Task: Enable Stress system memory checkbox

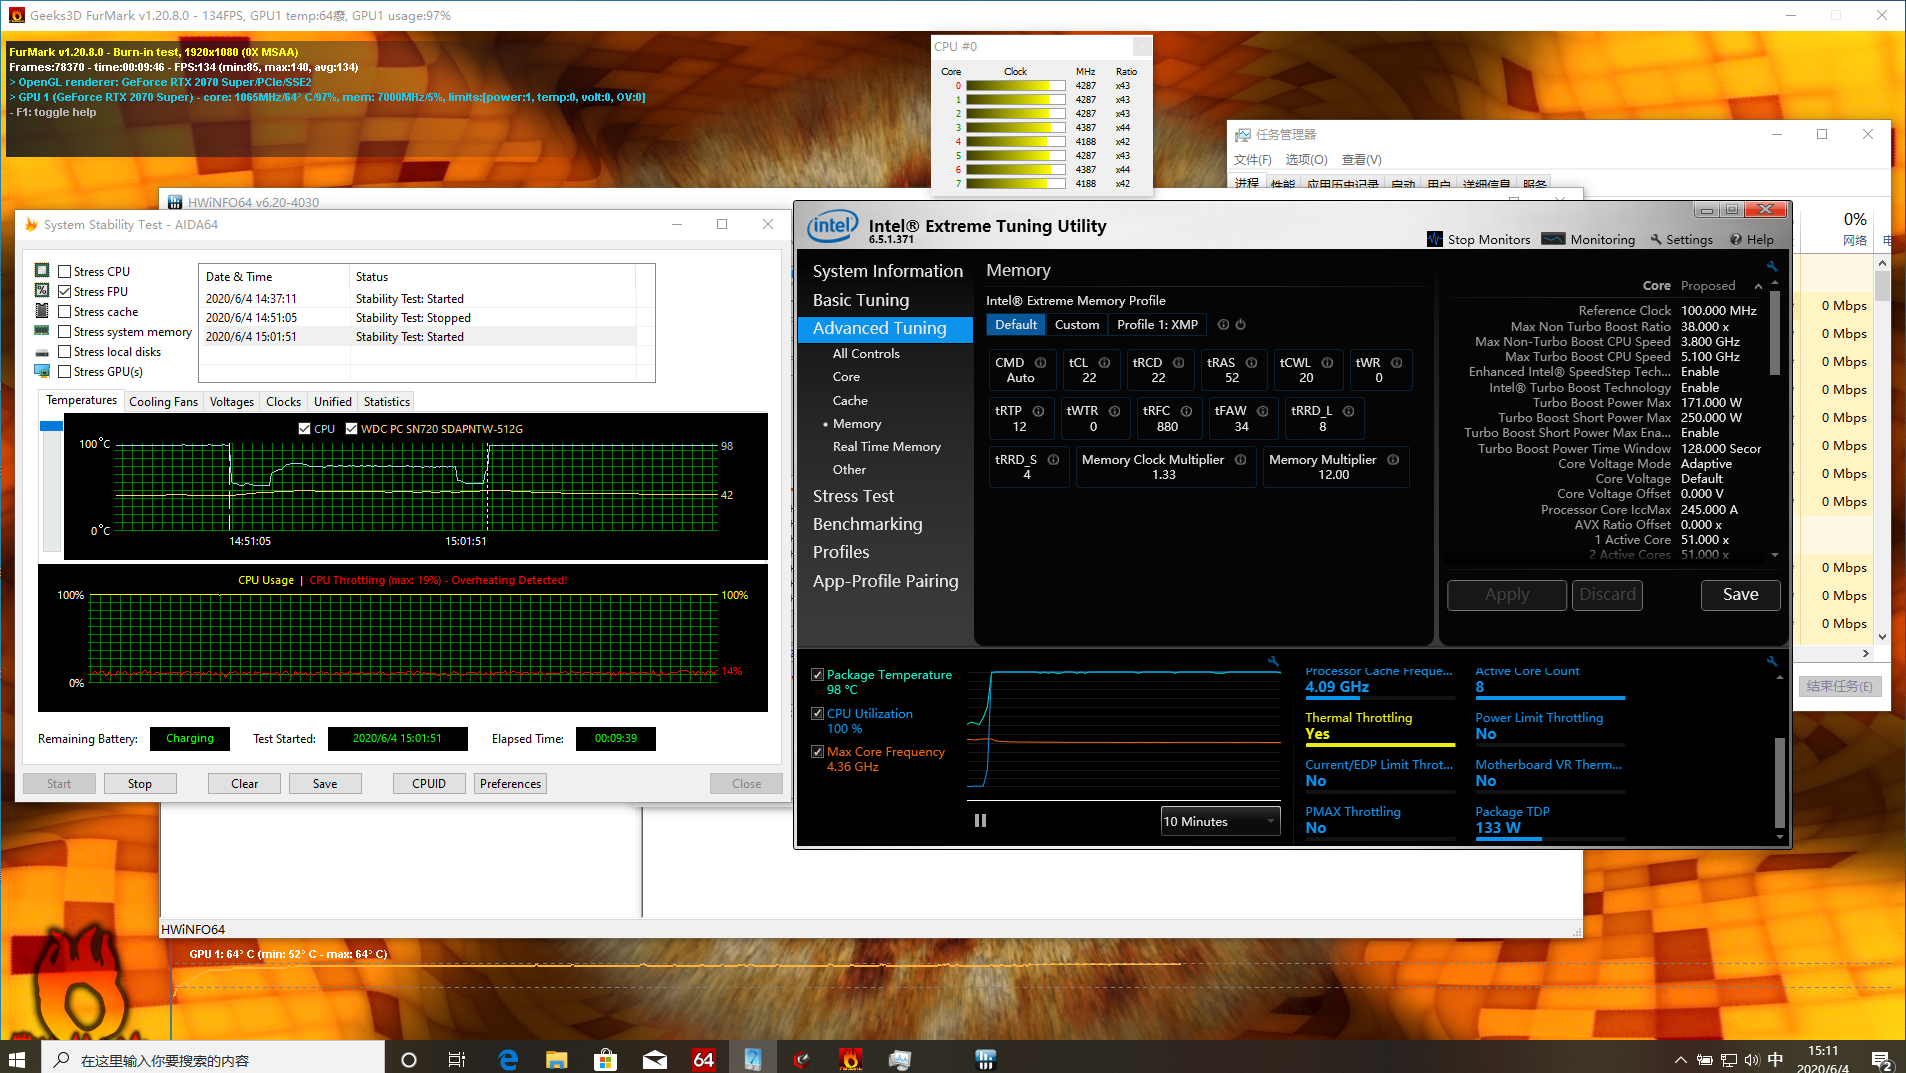Action: pos(64,331)
